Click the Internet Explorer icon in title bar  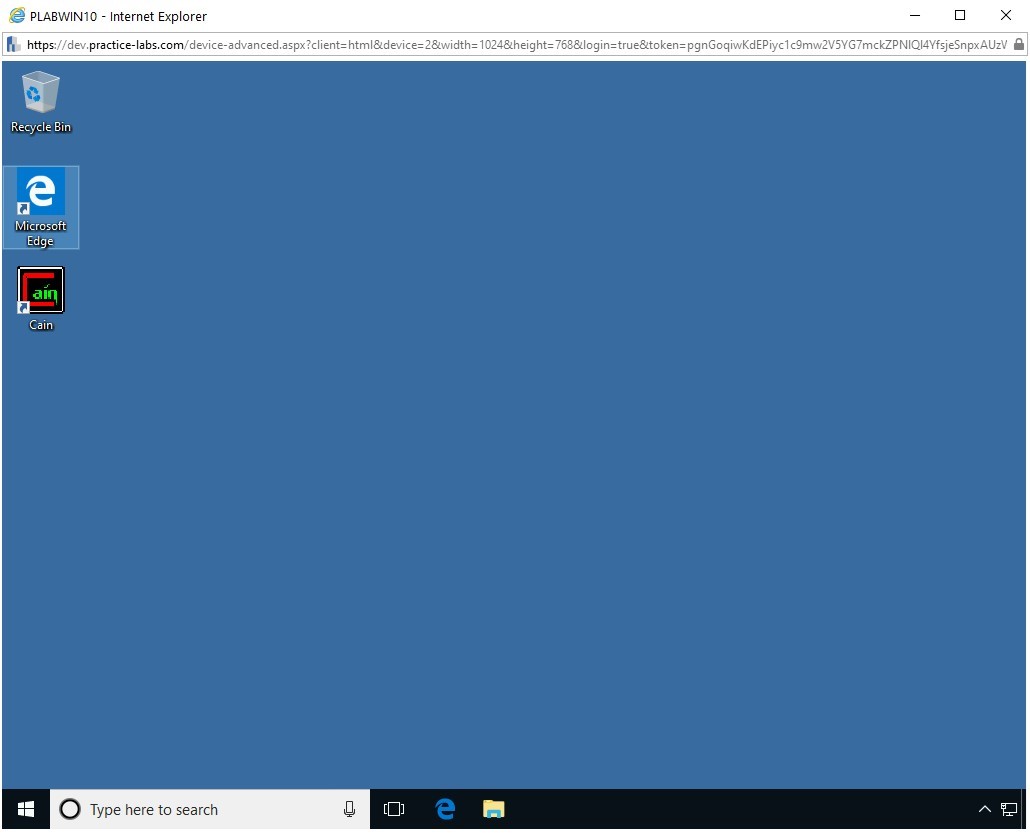14,15
